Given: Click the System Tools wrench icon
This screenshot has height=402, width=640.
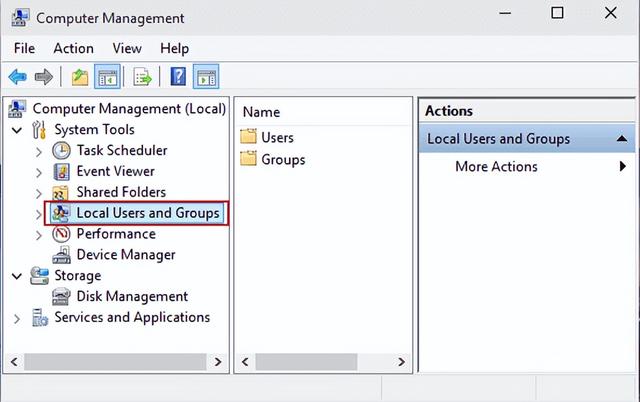Looking at the screenshot, I should point(39,130).
